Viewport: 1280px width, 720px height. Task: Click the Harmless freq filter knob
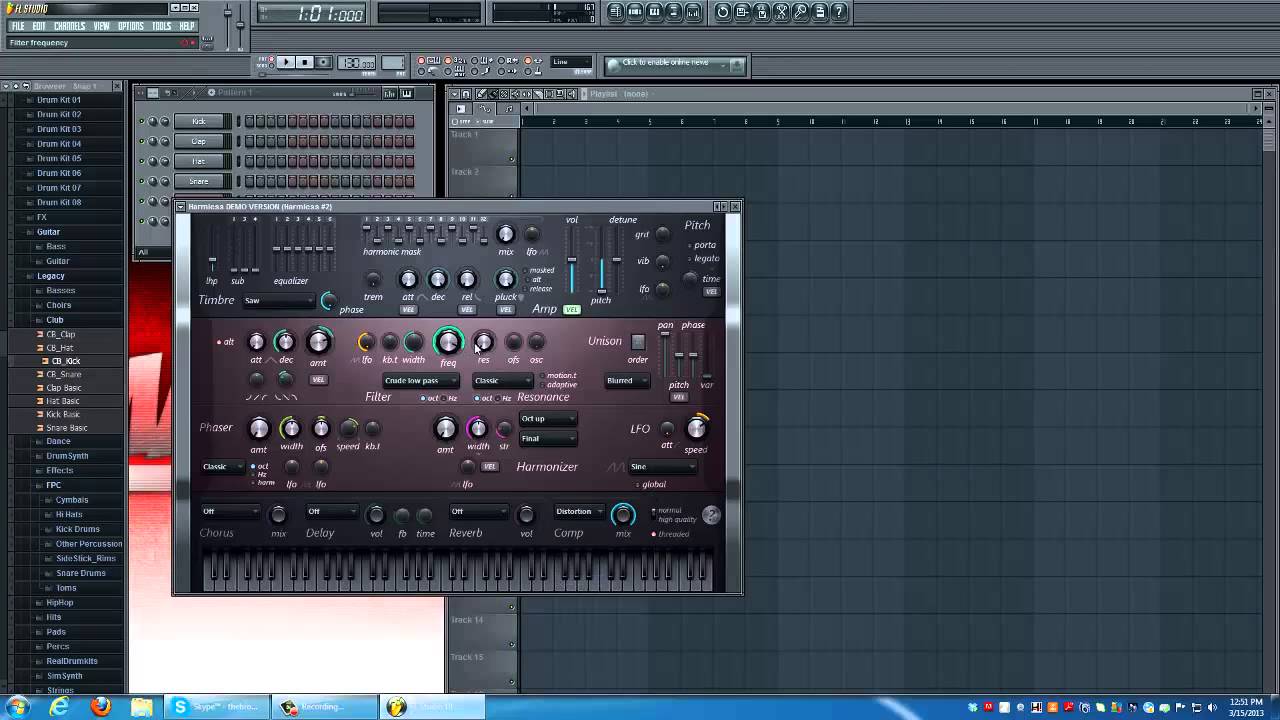click(x=448, y=342)
